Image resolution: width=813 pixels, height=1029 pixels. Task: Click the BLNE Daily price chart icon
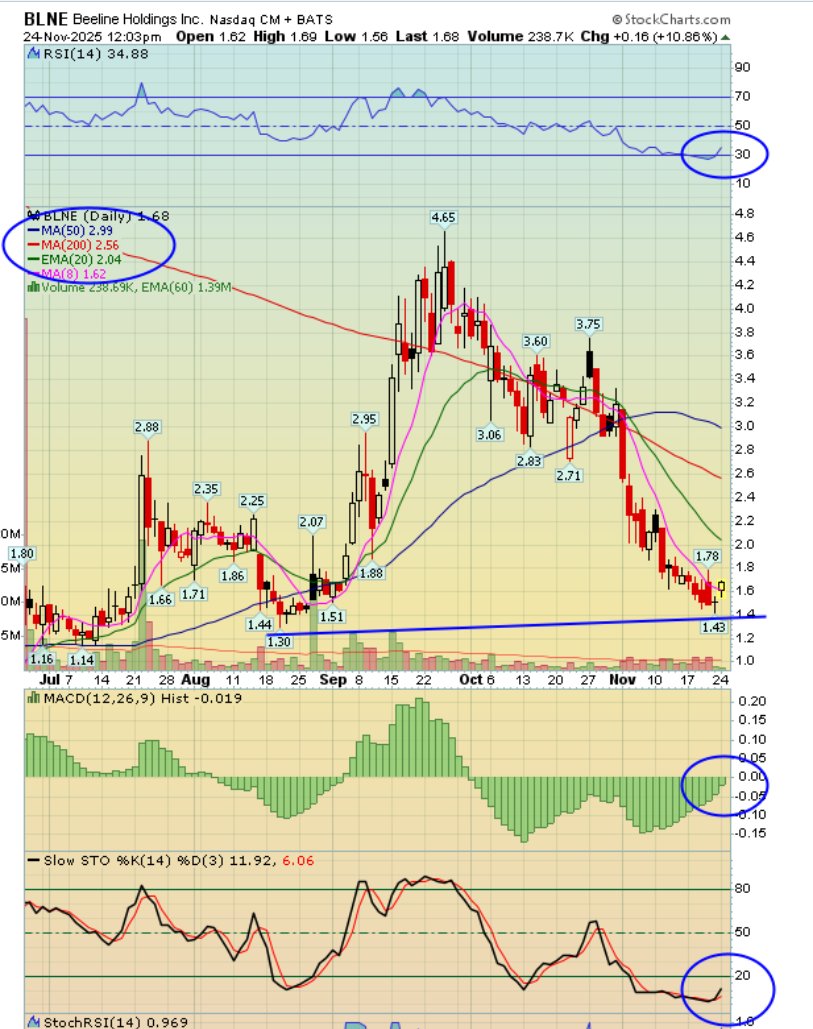tap(33, 216)
